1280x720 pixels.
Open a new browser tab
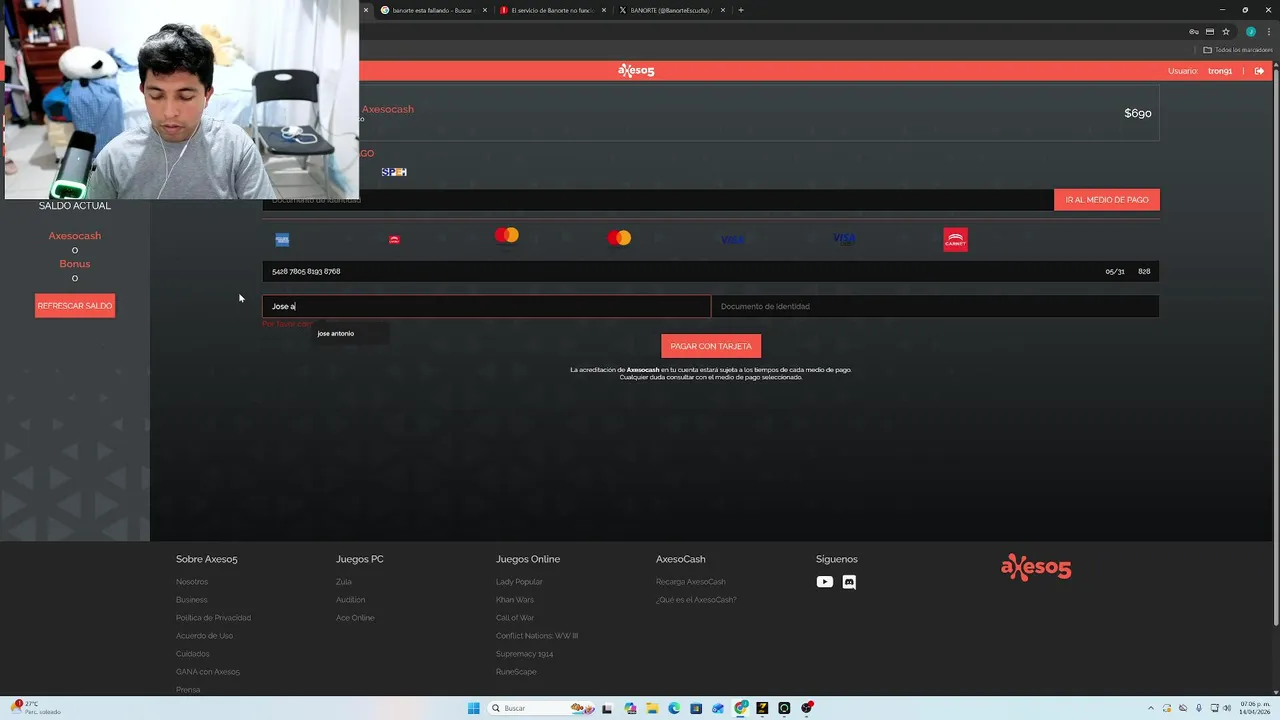[x=741, y=10]
